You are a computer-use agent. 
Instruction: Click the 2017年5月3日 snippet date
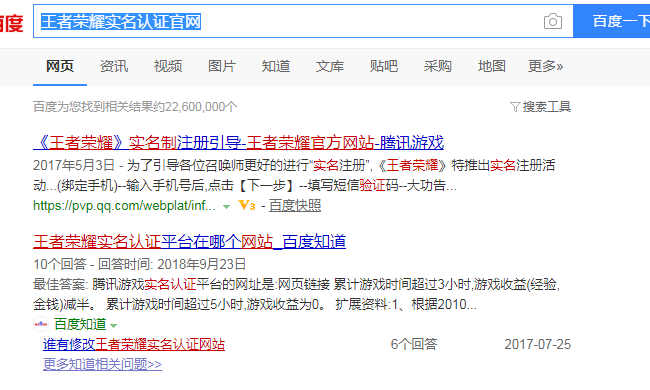[x=74, y=165]
